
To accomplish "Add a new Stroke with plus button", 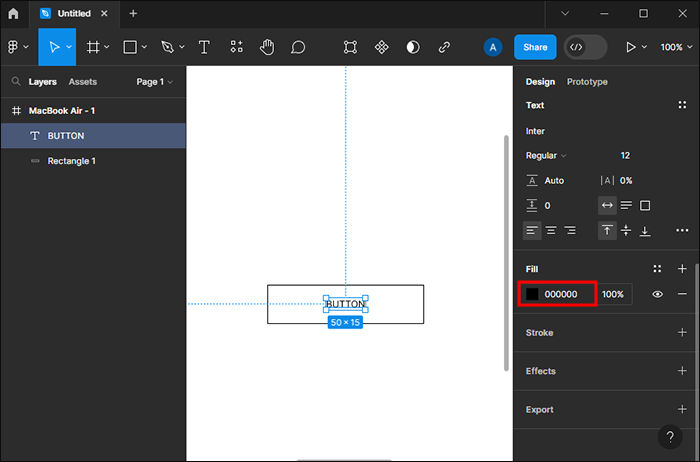I will pos(682,333).
